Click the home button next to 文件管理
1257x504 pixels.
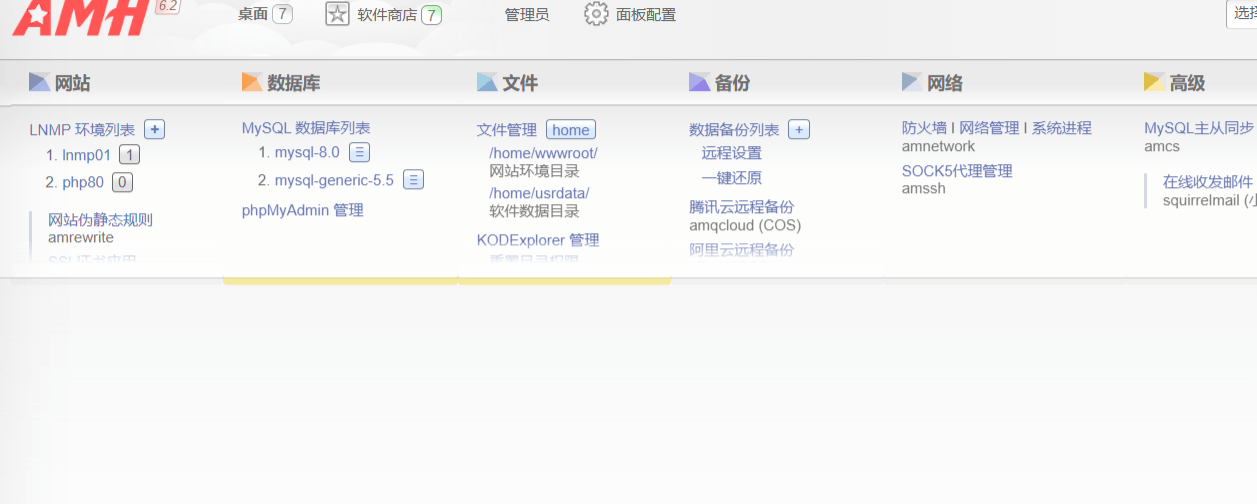[x=571, y=130]
